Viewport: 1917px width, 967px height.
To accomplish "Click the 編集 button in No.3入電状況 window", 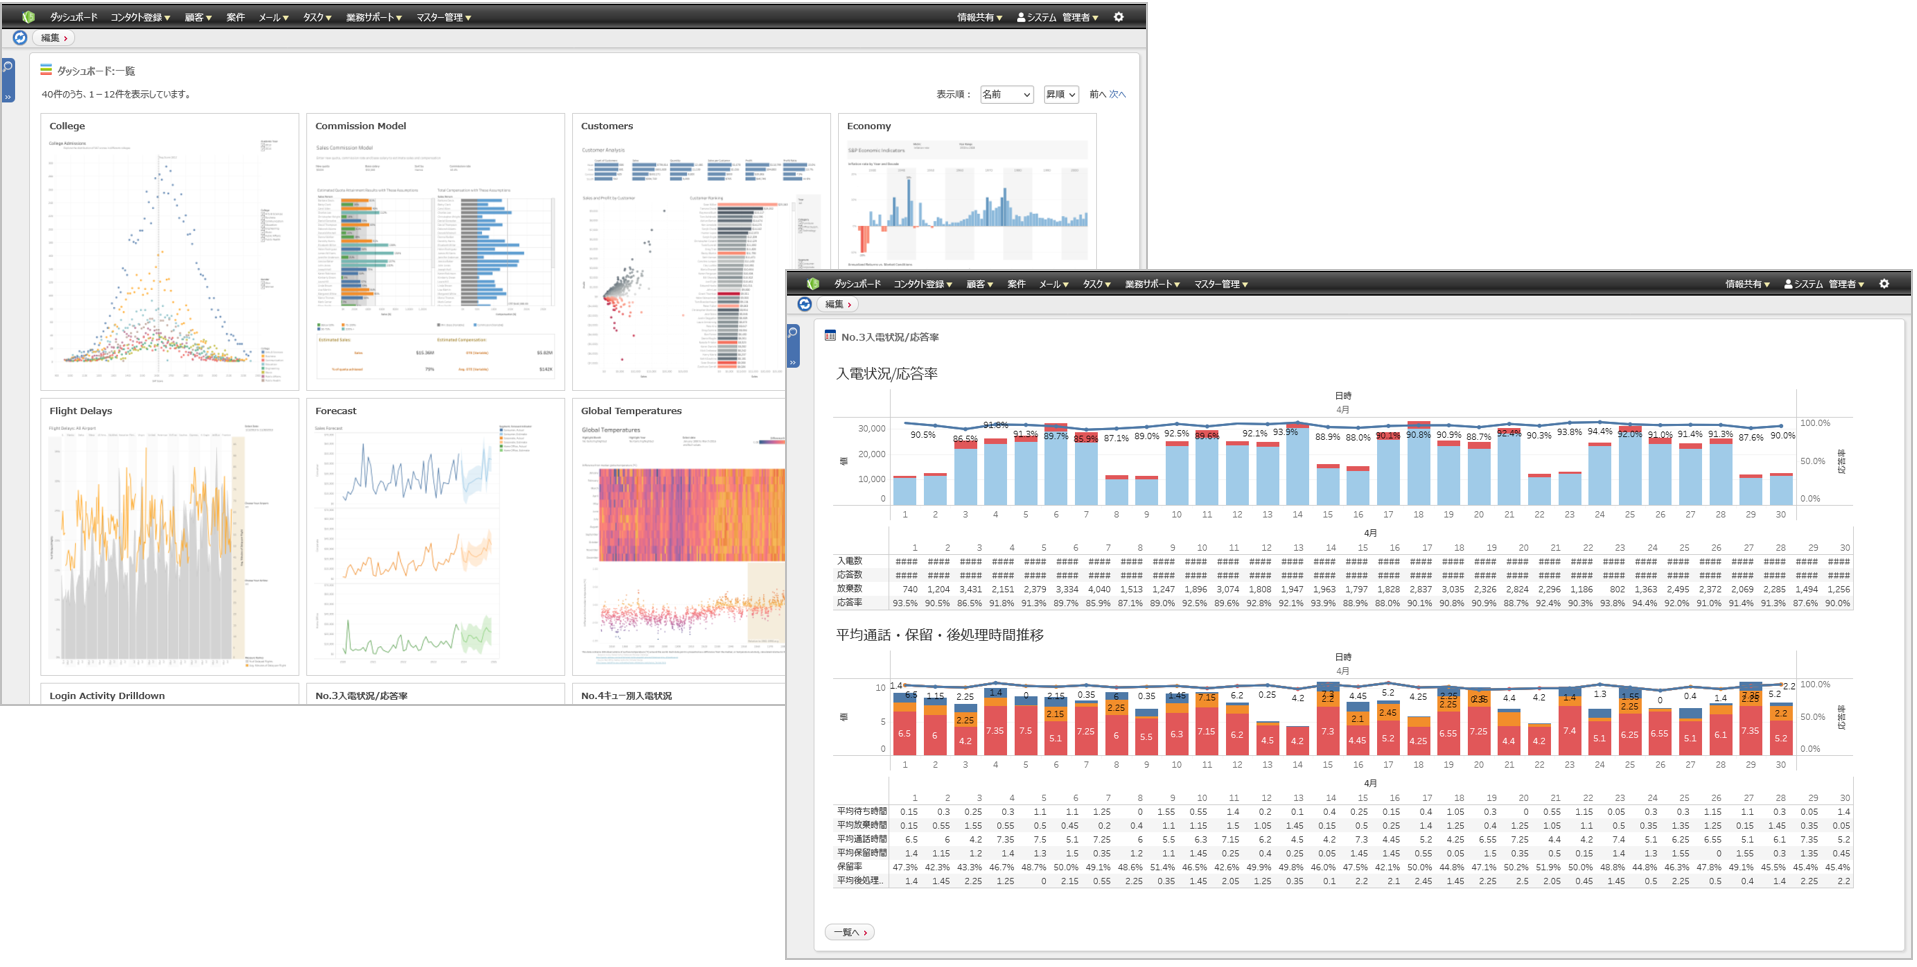I will tap(838, 304).
